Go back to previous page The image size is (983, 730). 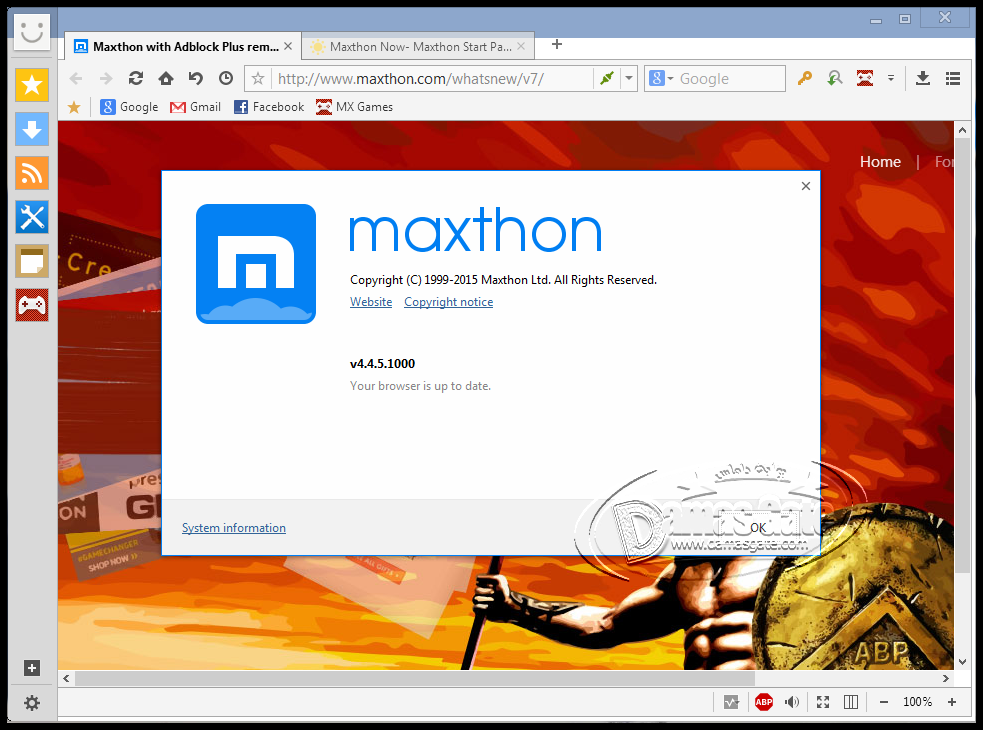pos(76,78)
